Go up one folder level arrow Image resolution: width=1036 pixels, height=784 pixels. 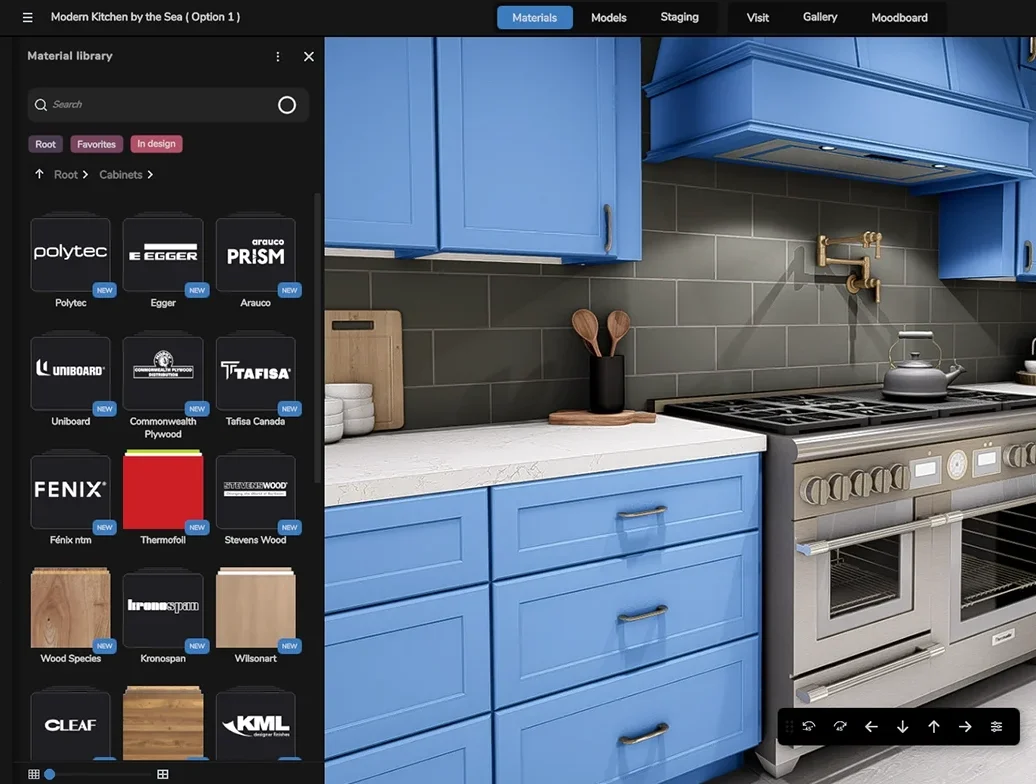39,174
